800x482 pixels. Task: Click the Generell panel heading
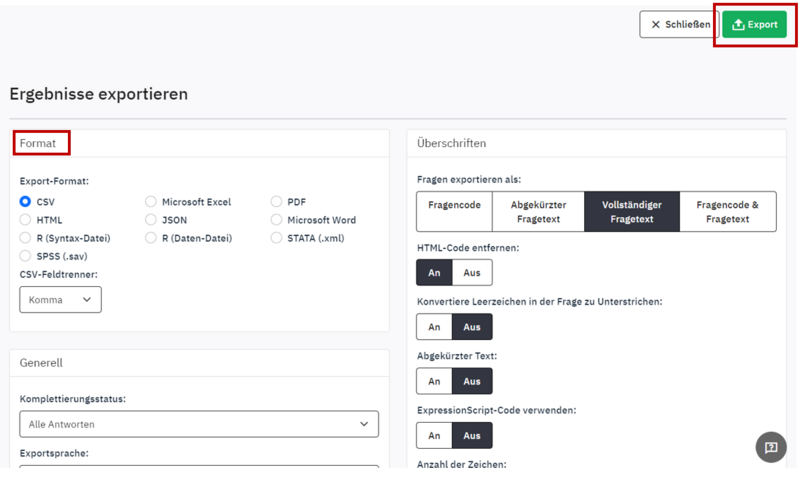41,363
